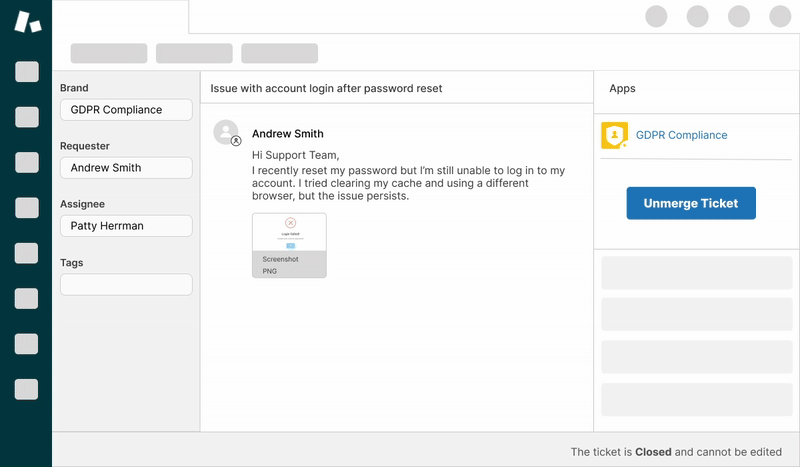
Task: Click Andrew Smith's avatar icon
Action: click(x=227, y=133)
